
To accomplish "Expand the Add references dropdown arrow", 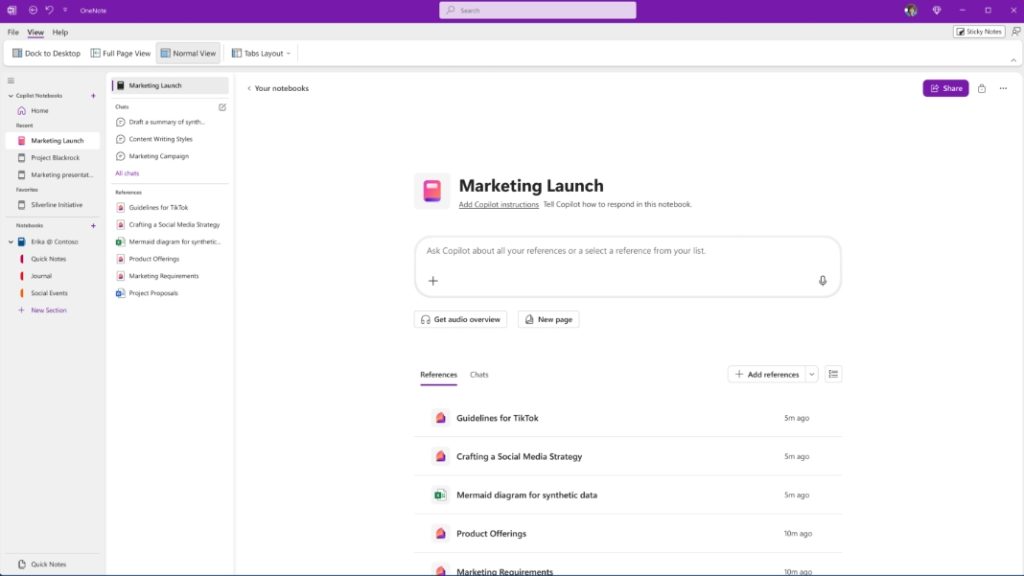I will [x=812, y=374].
